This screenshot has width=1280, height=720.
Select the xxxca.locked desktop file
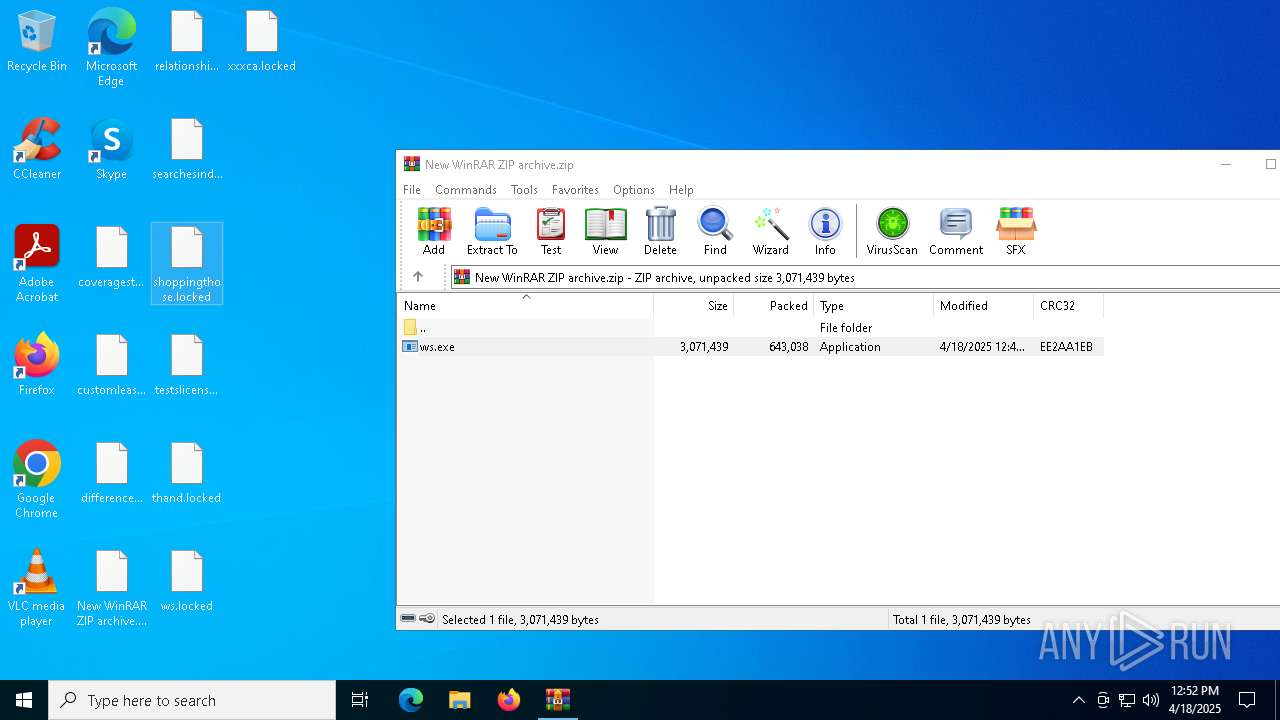point(262,42)
